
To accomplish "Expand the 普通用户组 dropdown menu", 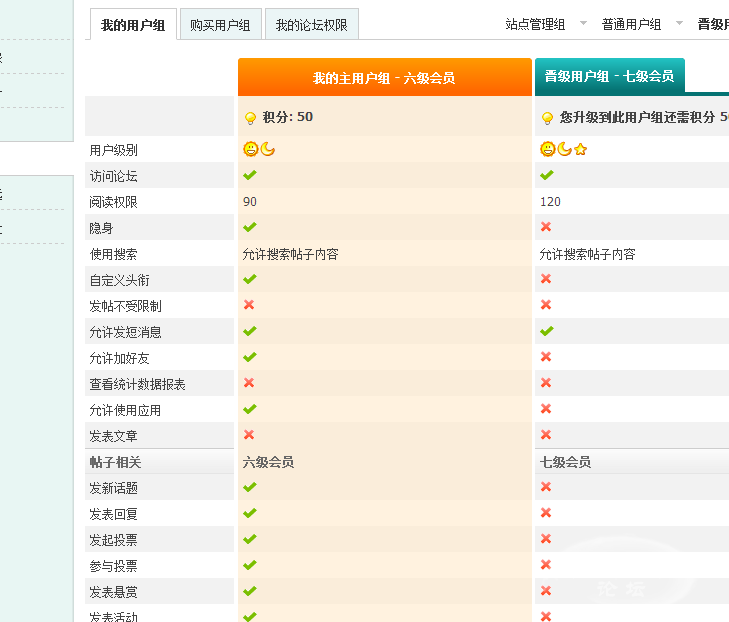I will coord(631,24).
